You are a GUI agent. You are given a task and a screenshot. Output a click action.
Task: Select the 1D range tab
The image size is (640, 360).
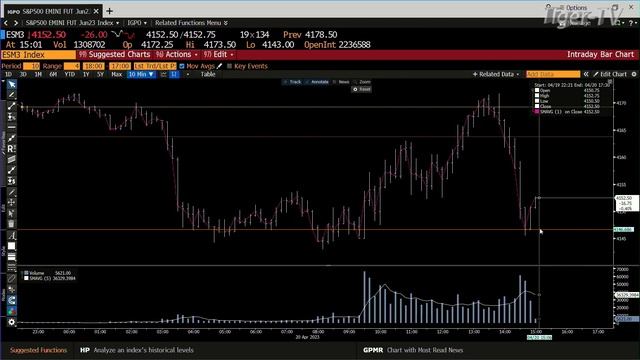[9, 74]
